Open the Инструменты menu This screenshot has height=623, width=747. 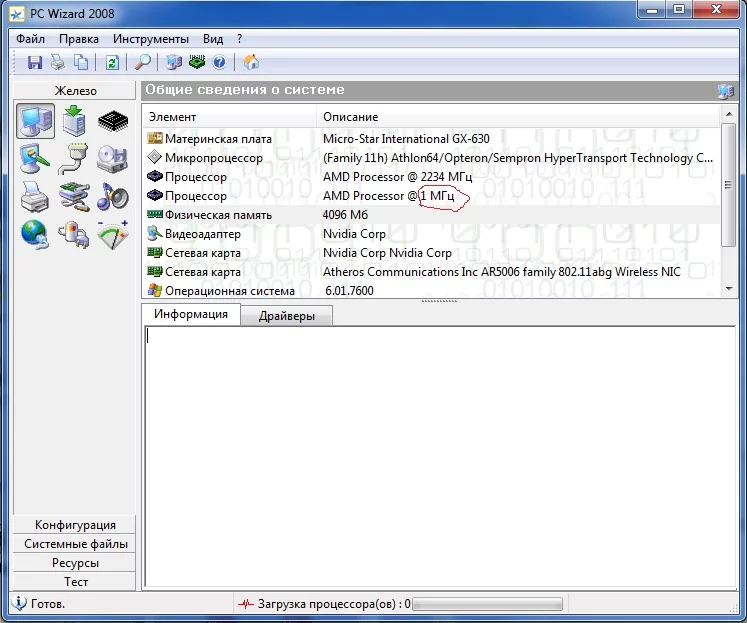(x=151, y=39)
